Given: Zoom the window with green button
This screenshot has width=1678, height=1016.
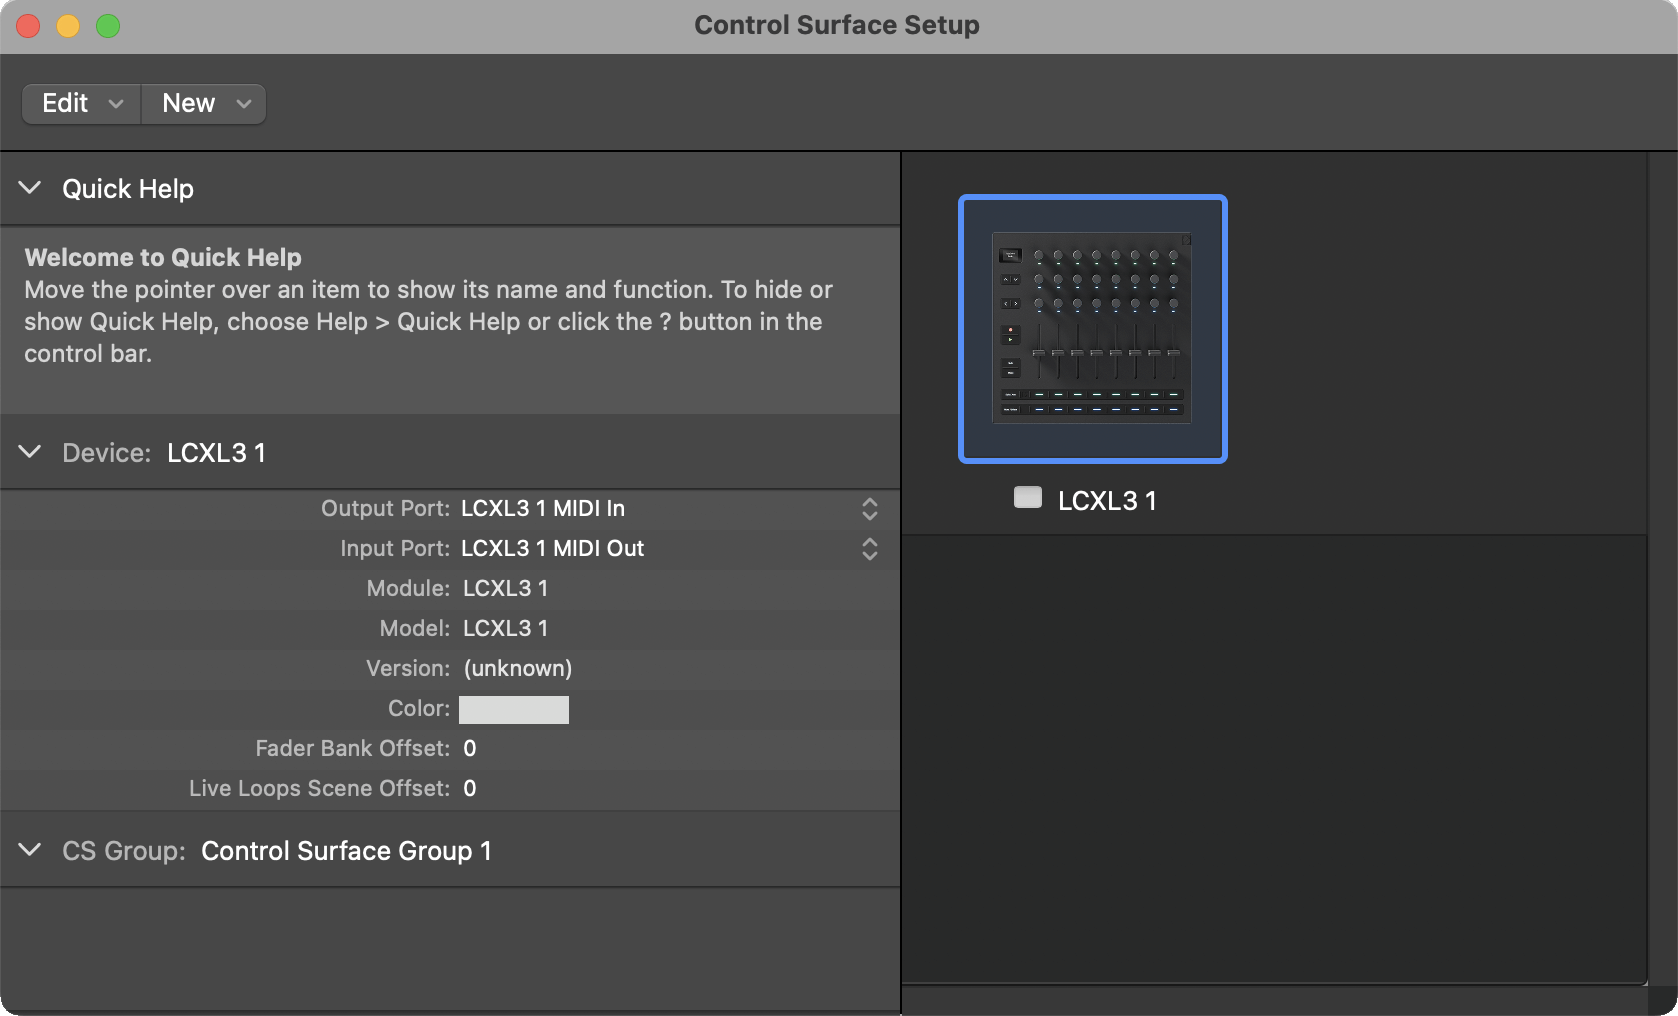Looking at the screenshot, I should click(x=108, y=26).
